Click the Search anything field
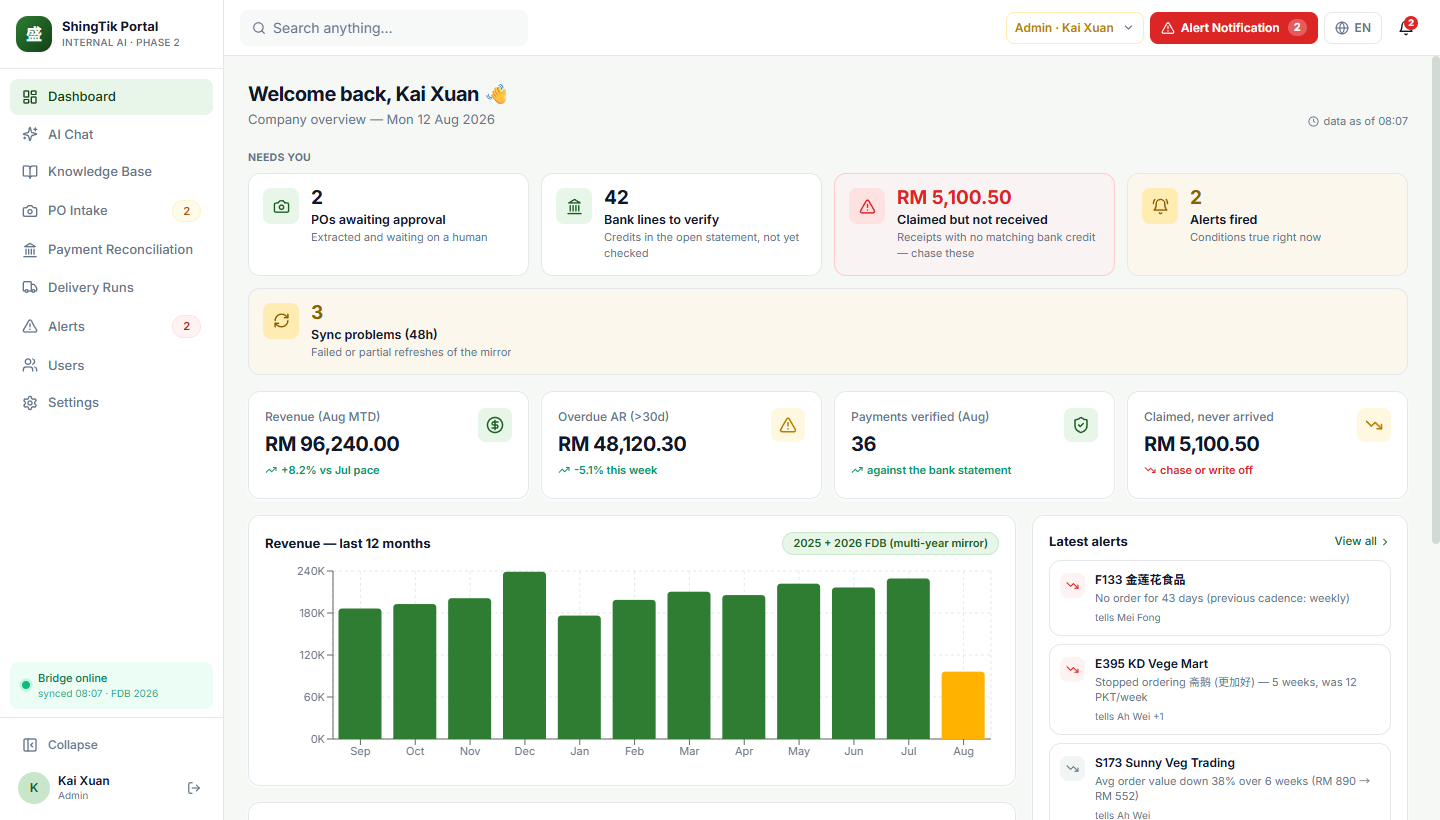 384,28
